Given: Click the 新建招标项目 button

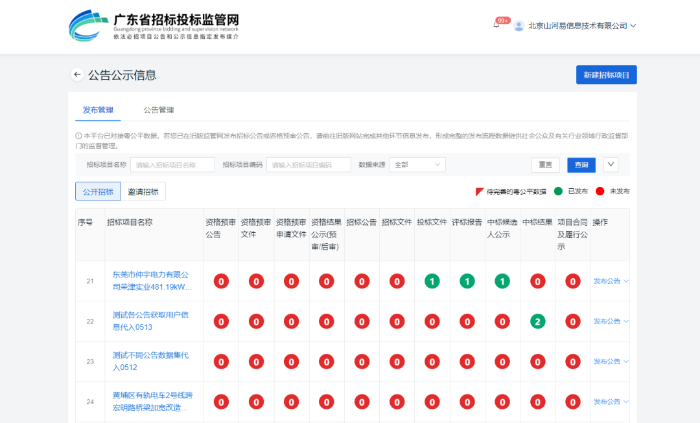Looking at the screenshot, I should (606, 75).
